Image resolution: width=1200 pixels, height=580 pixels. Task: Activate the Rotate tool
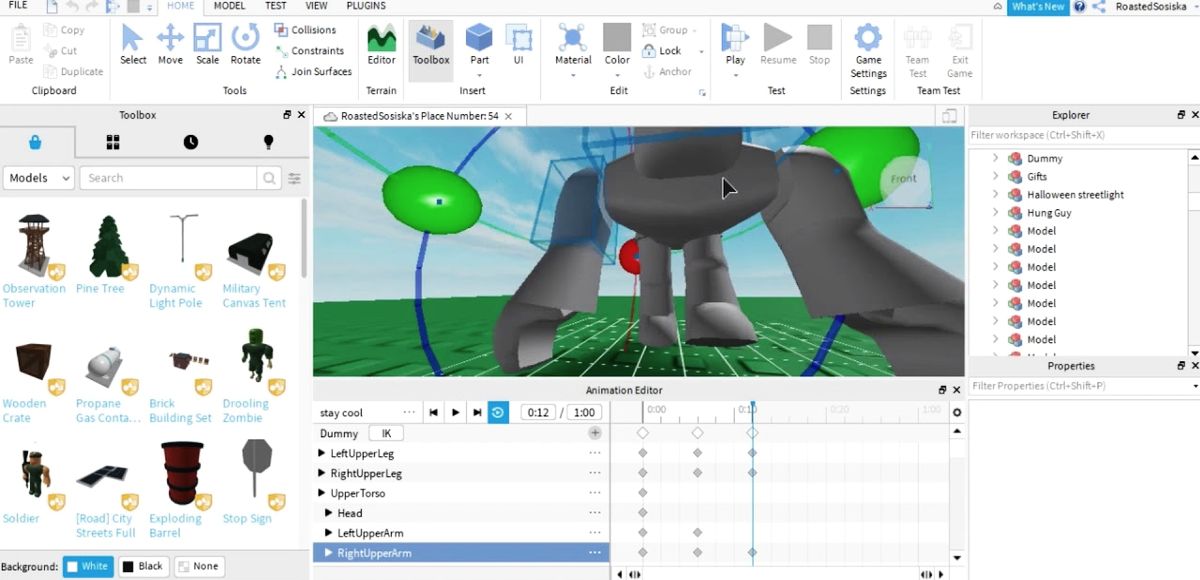coord(245,45)
